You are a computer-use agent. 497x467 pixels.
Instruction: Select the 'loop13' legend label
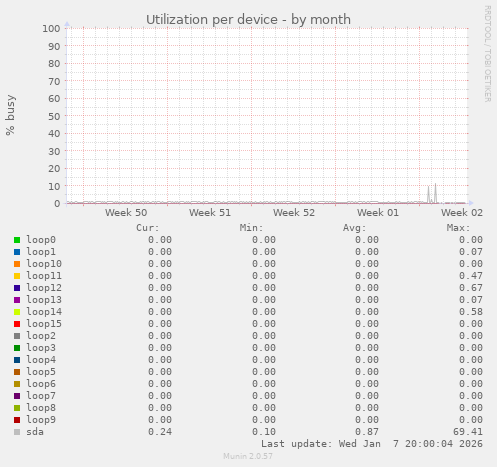pos(44,300)
